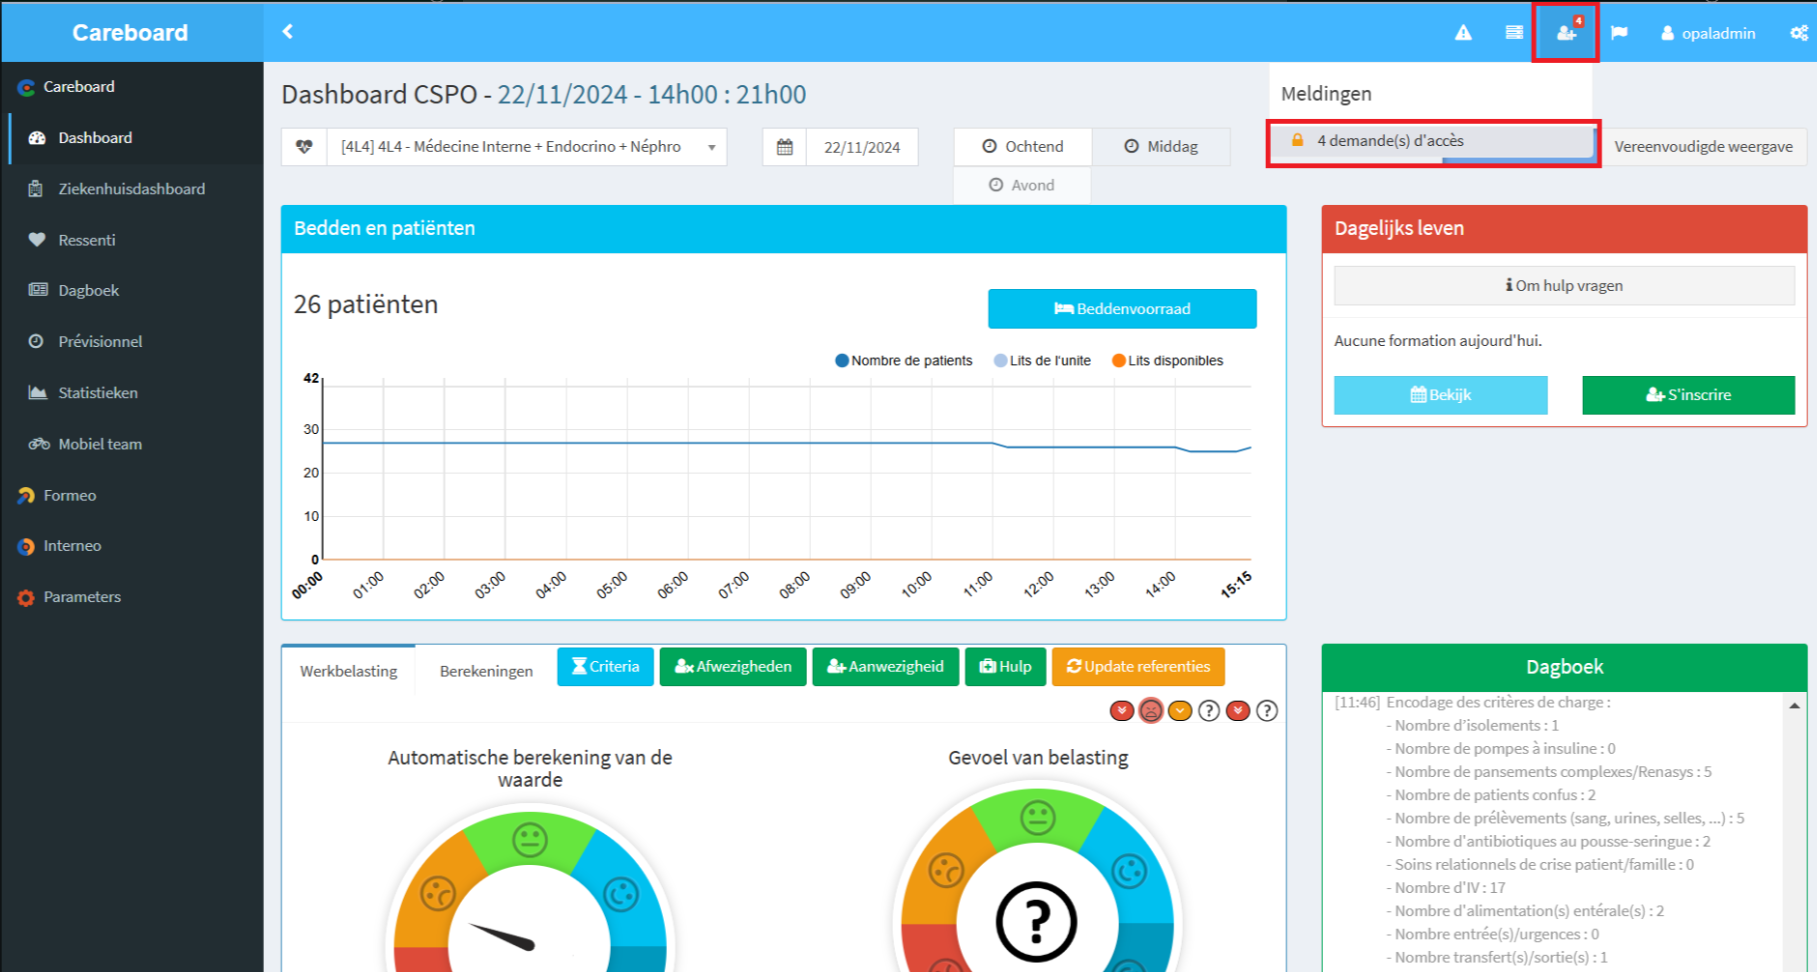Switch to the Werkbelasting tab
Screen dimensions: 1817x972
(x=348, y=671)
